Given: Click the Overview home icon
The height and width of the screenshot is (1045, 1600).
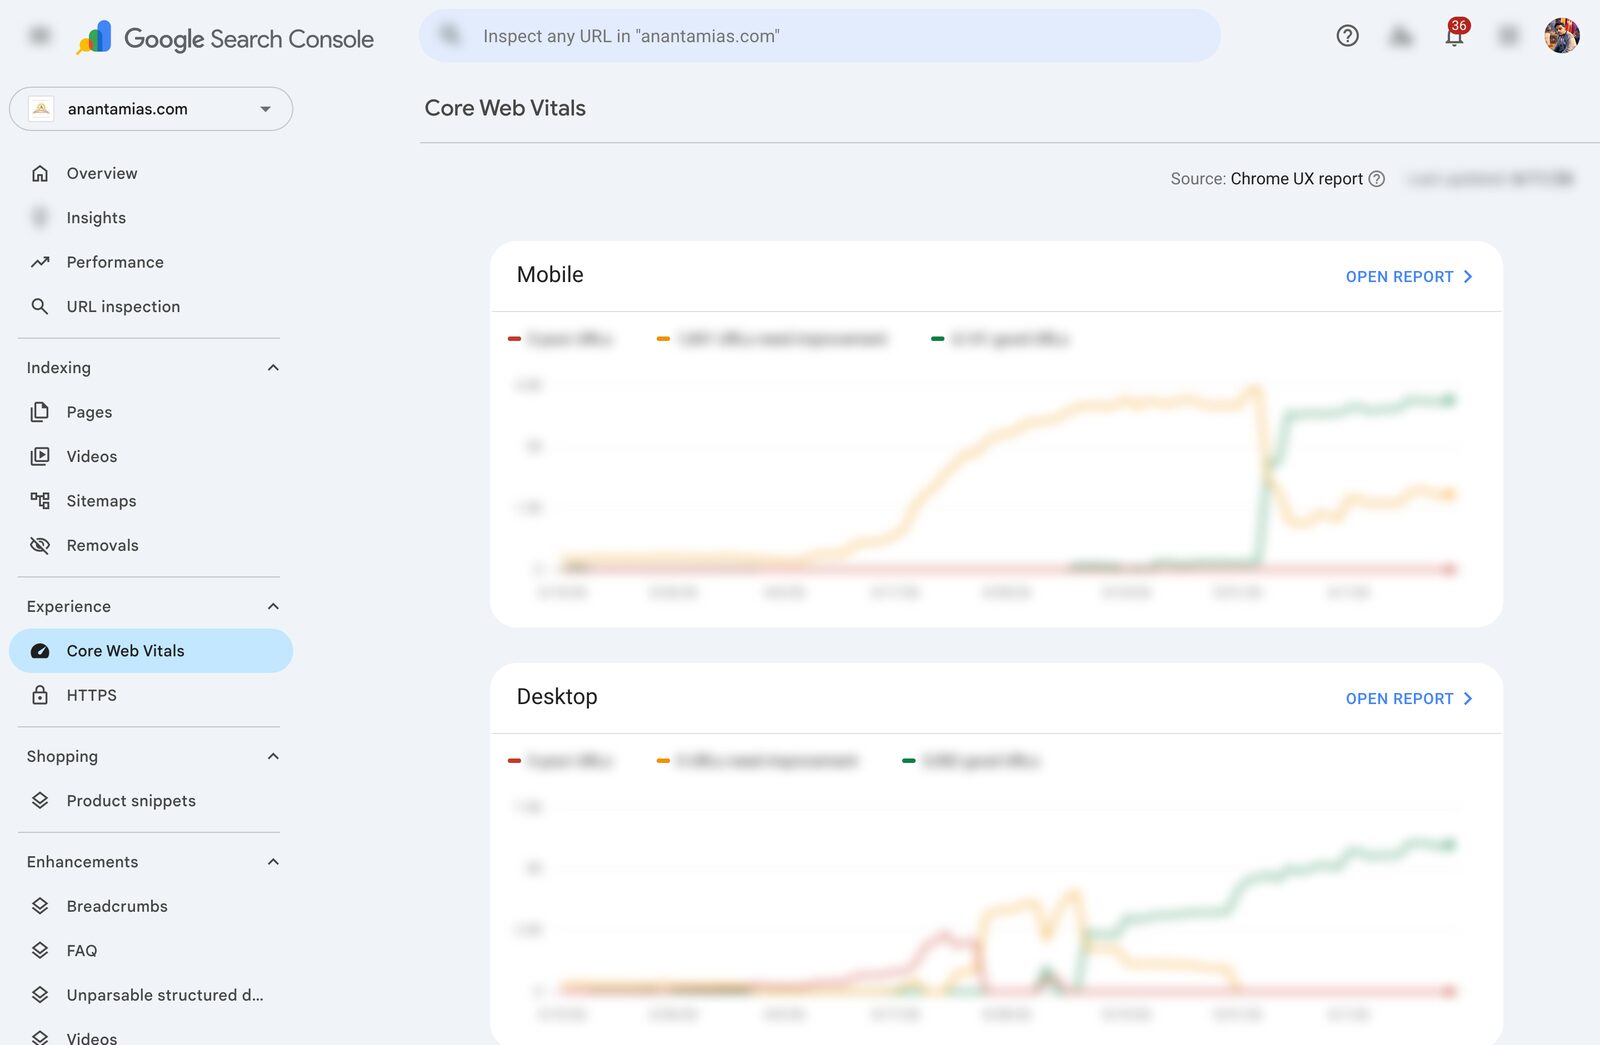Looking at the screenshot, I should (x=40, y=173).
